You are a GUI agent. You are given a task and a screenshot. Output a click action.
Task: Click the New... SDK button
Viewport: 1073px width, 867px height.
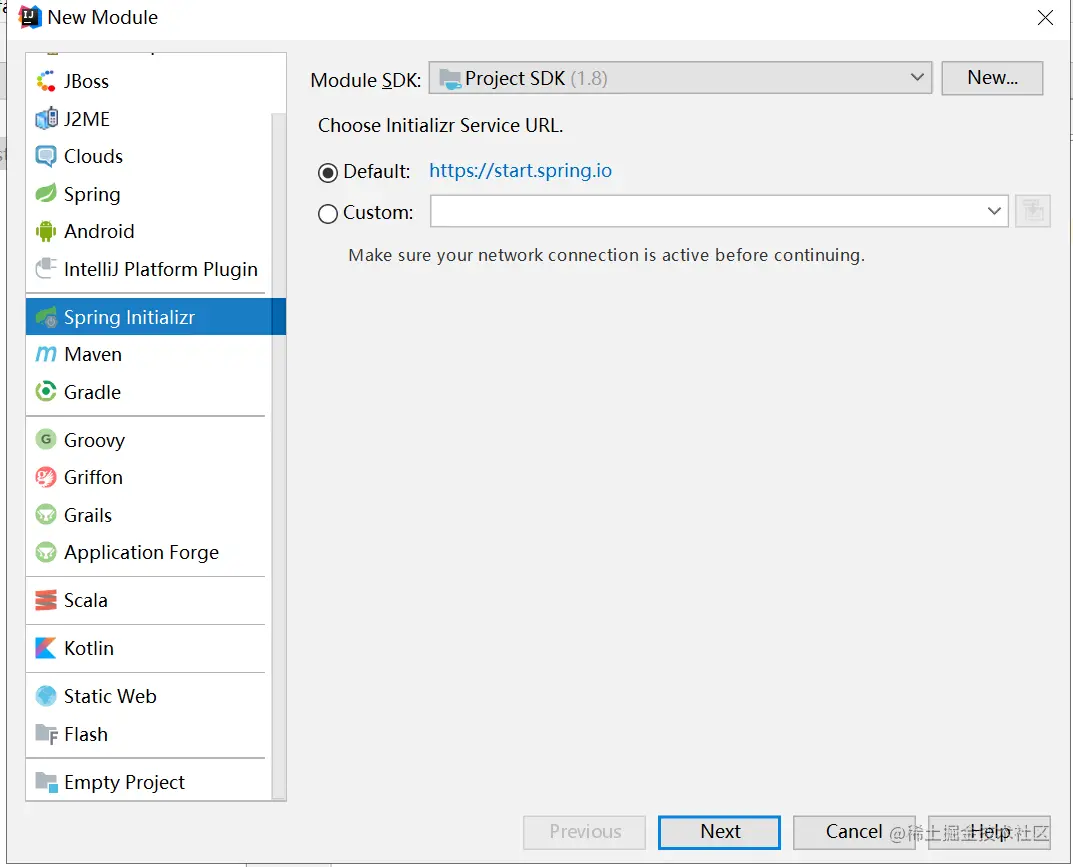pos(992,78)
